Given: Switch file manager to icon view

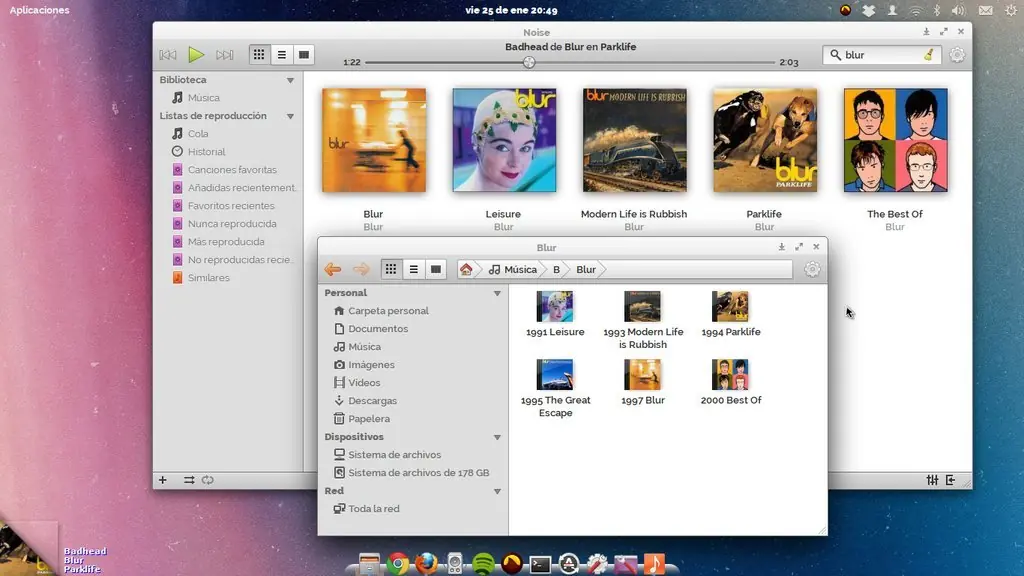Looking at the screenshot, I should coord(391,269).
